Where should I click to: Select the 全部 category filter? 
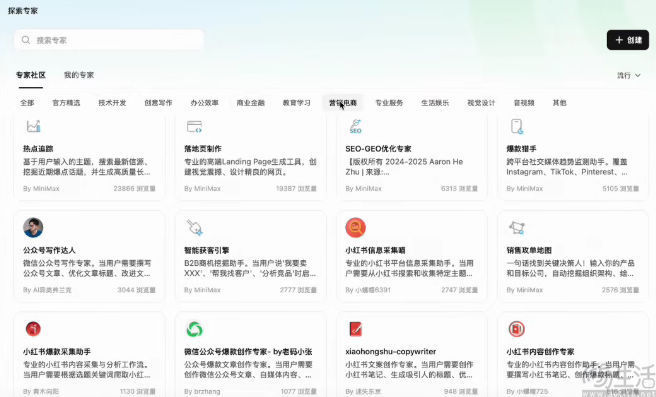[x=27, y=102]
